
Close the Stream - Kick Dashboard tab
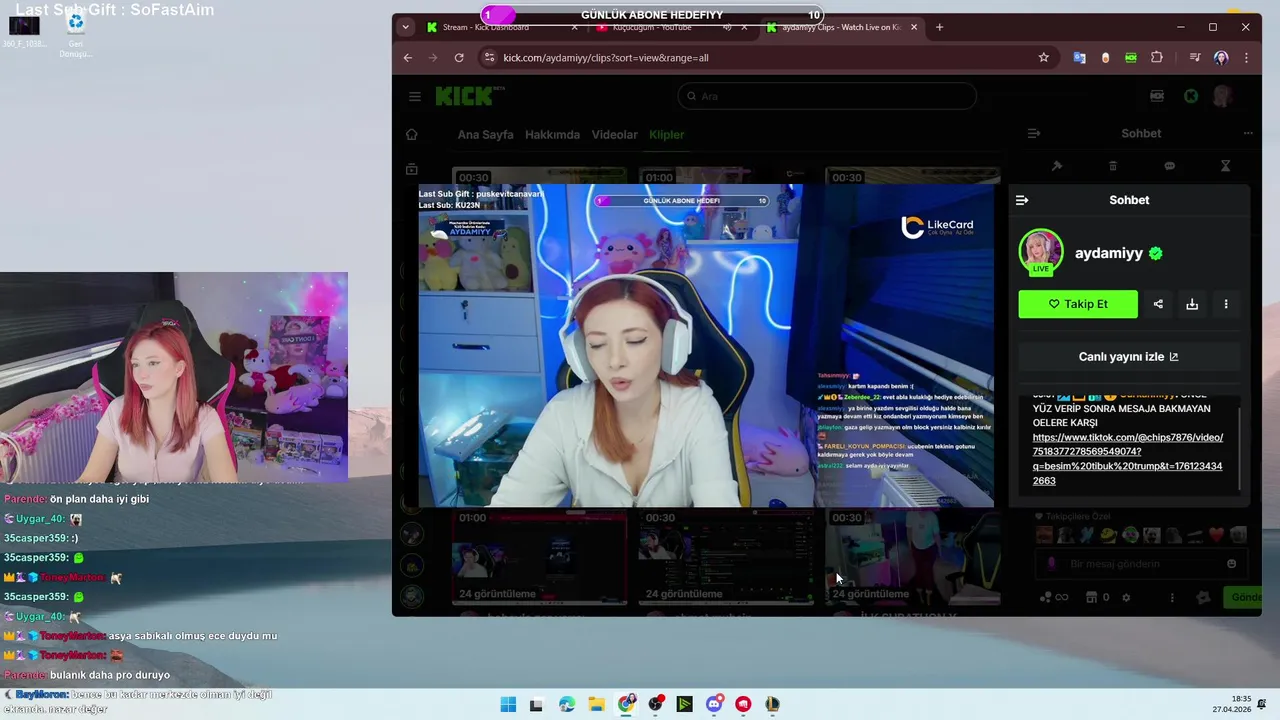[574, 27]
